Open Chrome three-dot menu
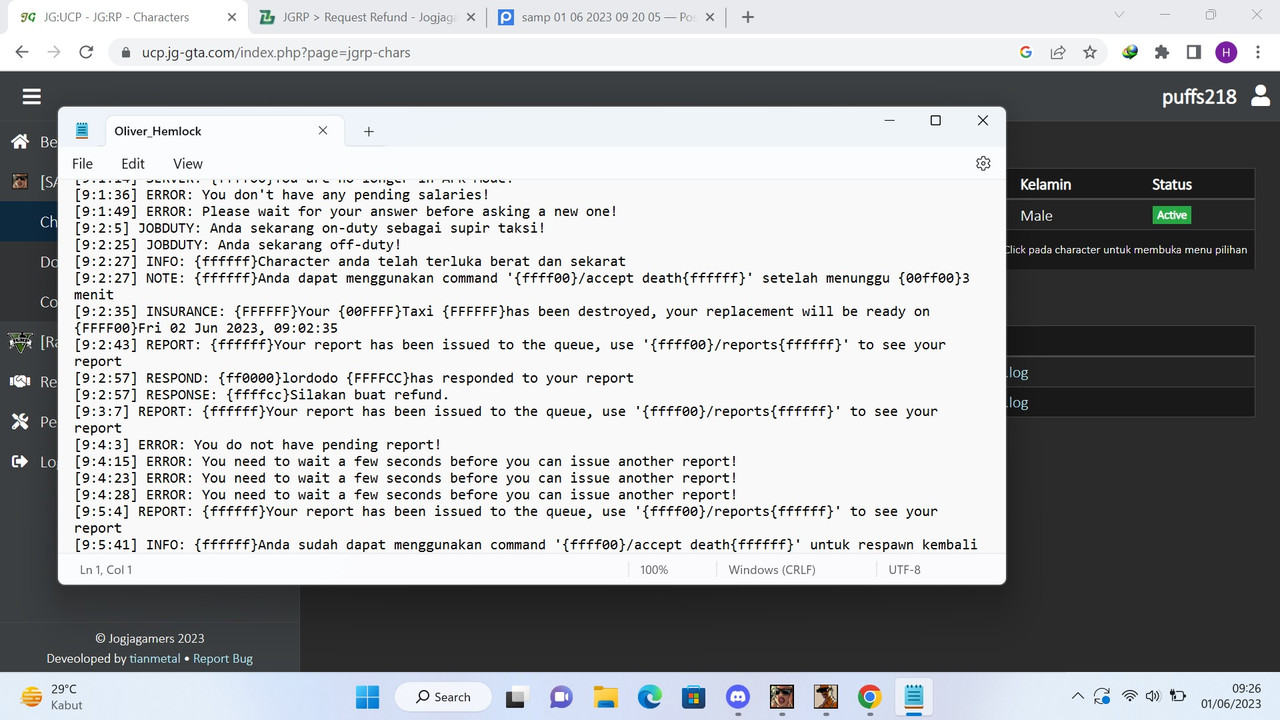1280x720 pixels. coord(1257,52)
